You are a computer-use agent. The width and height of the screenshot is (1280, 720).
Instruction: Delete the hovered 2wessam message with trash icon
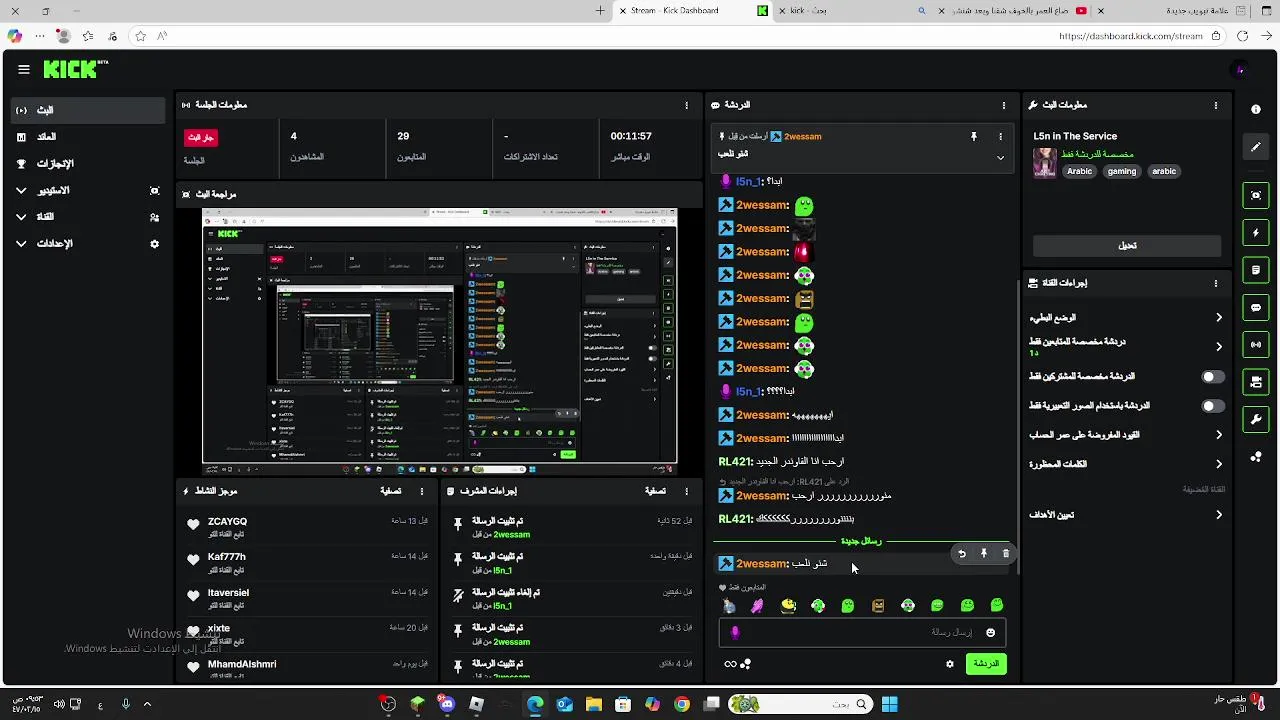tap(1006, 554)
